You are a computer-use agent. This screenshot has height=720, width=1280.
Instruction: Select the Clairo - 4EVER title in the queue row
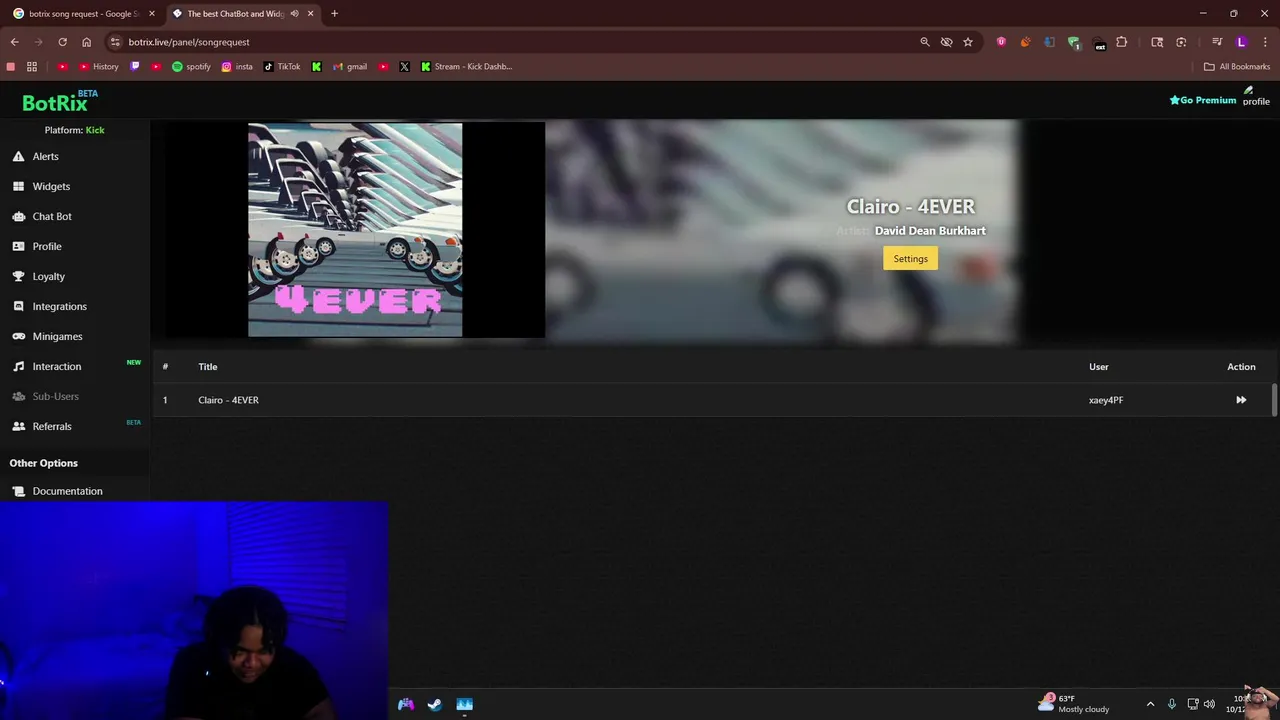pyautogui.click(x=228, y=400)
